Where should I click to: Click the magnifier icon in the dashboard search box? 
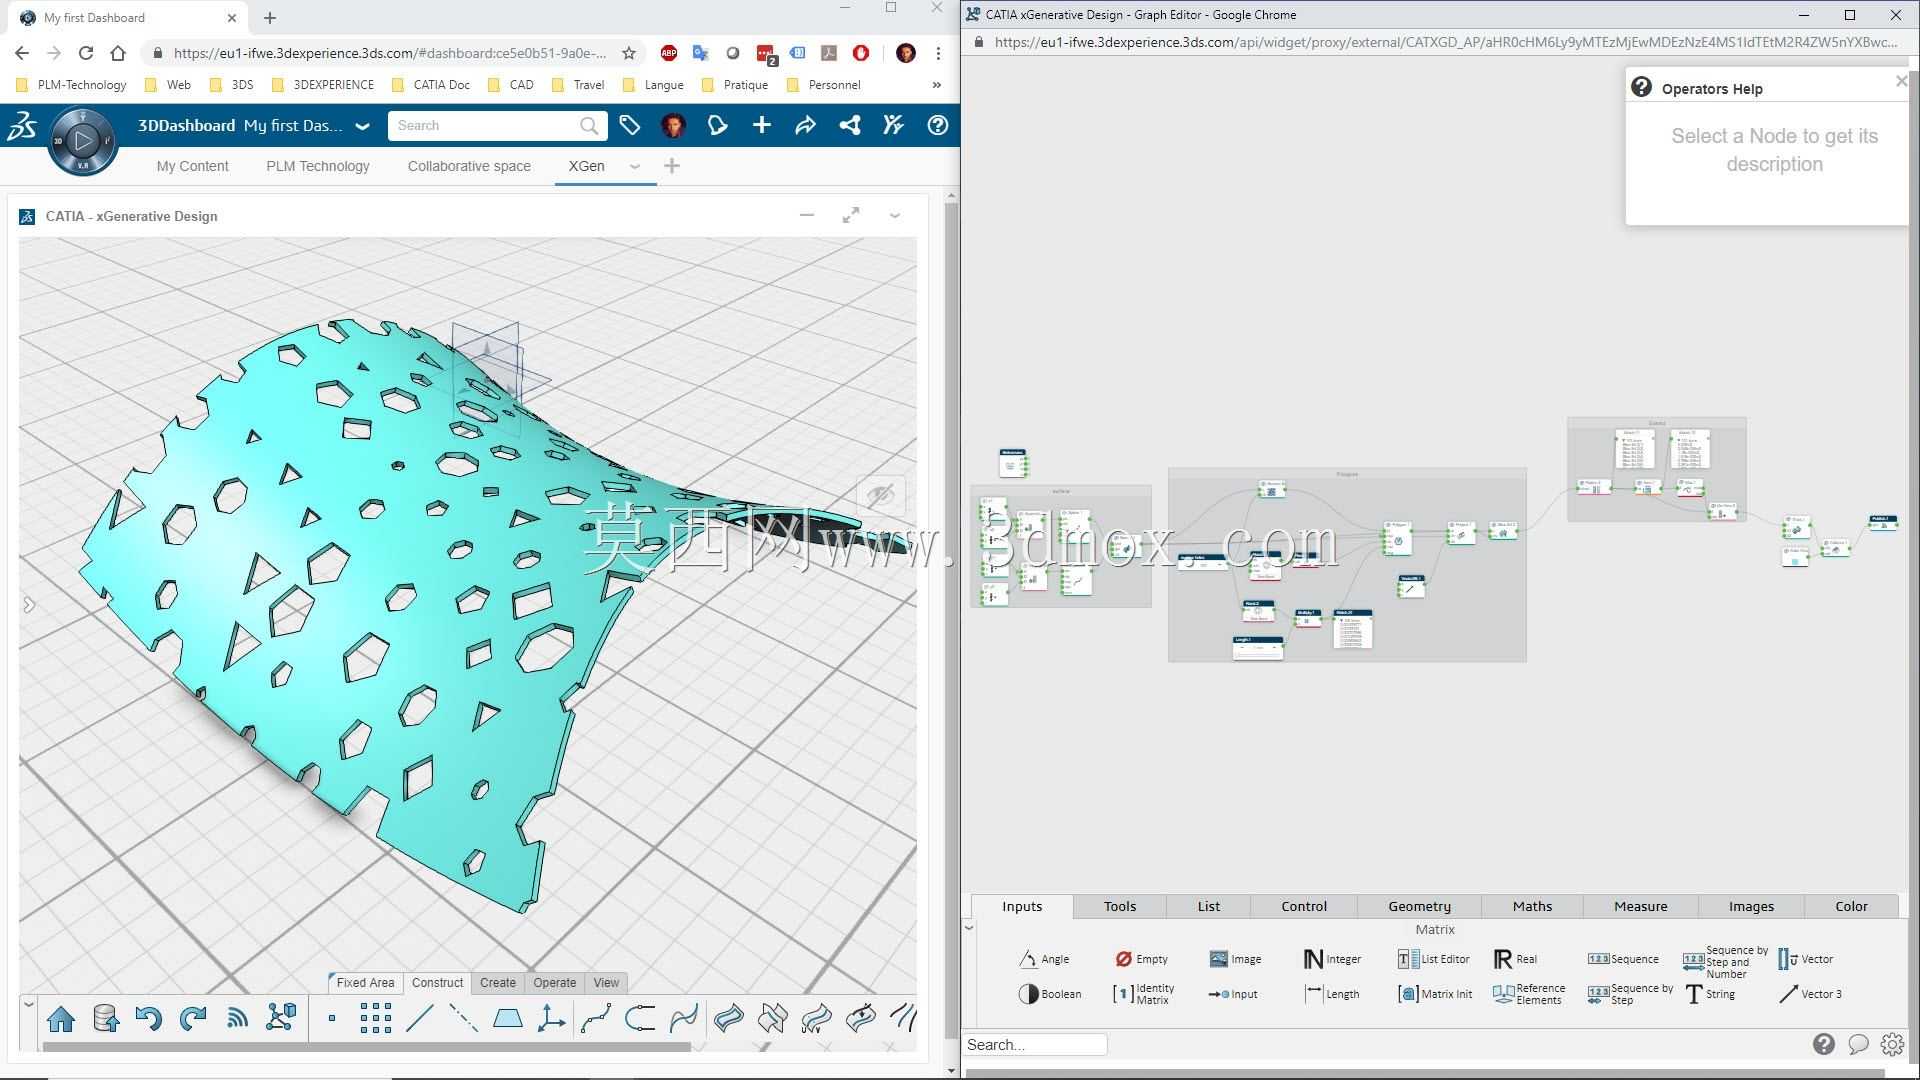(589, 126)
